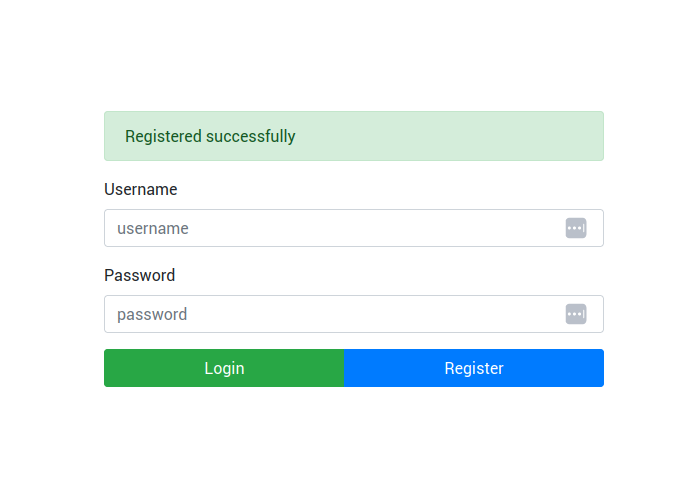Click the "Registered successfully" alert text

pyautogui.click(x=210, y=136)
